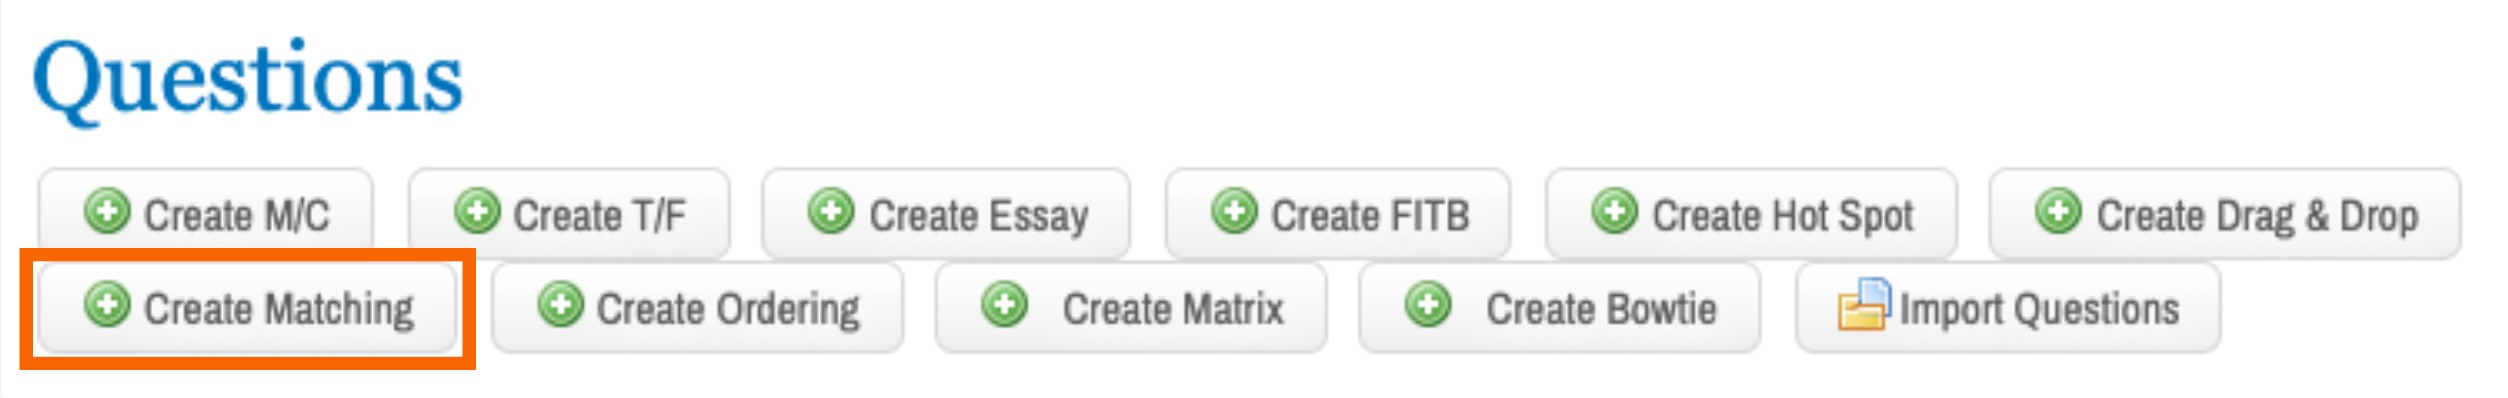Click the plus icon on Create T/F
2508x398 pixels.
(477, 212)
